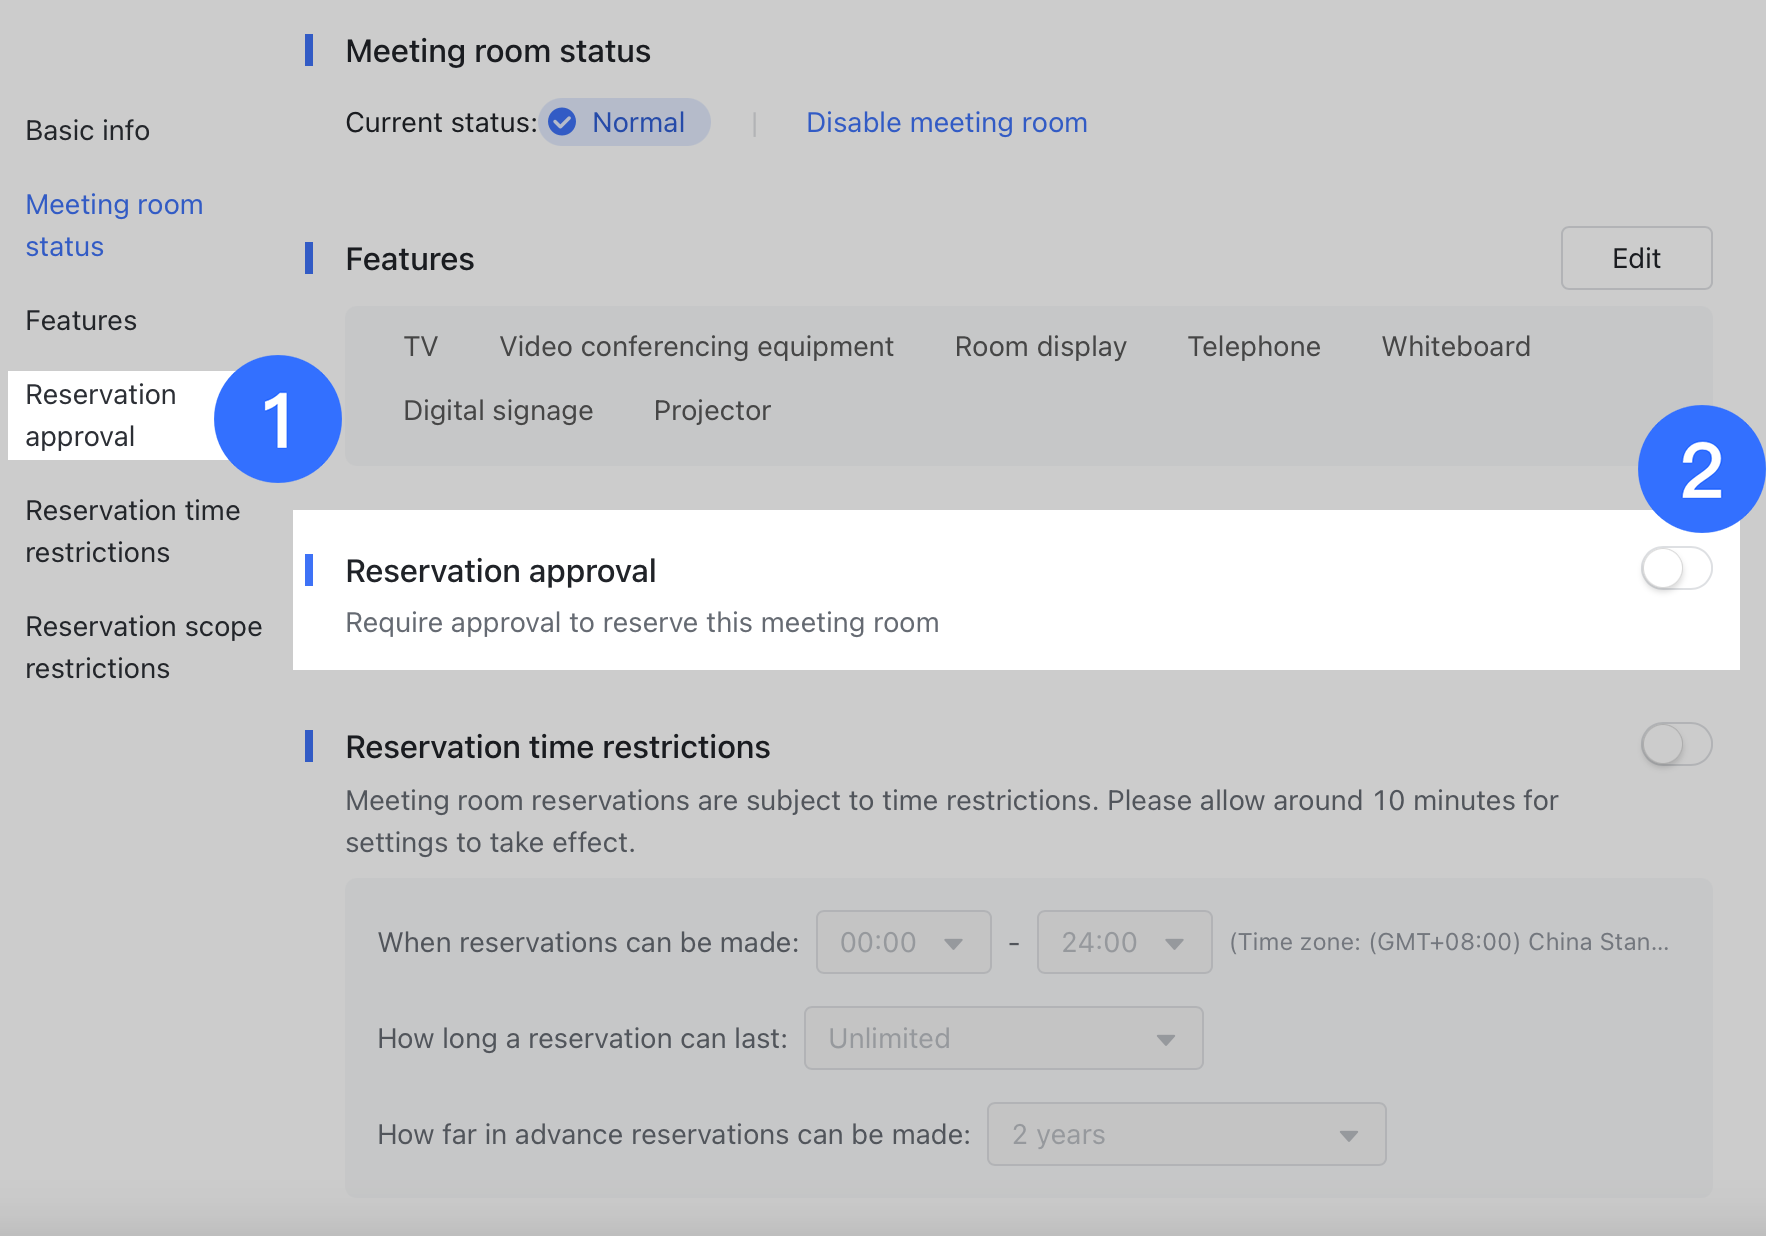Click the Video conferencing equipment feature

click(x=696, y=346)
